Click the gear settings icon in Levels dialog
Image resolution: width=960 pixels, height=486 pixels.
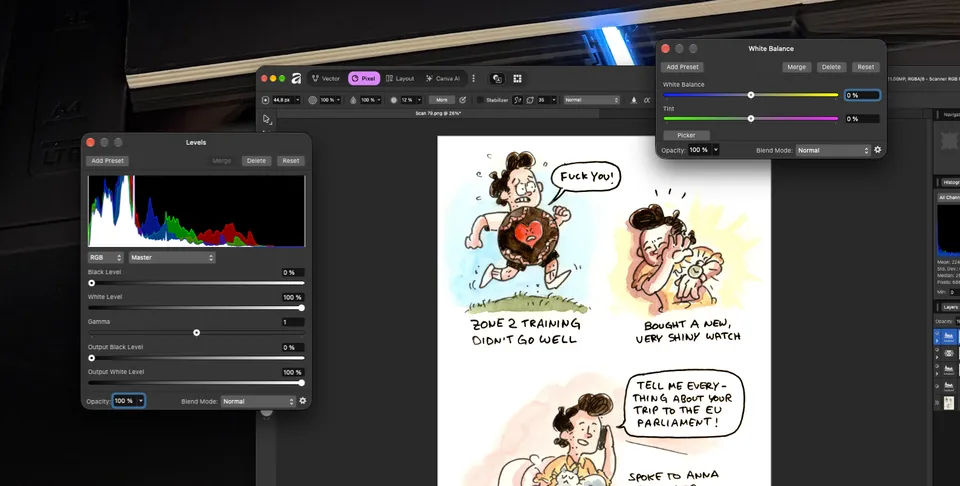pyautogui.click(x=302, y=401)
